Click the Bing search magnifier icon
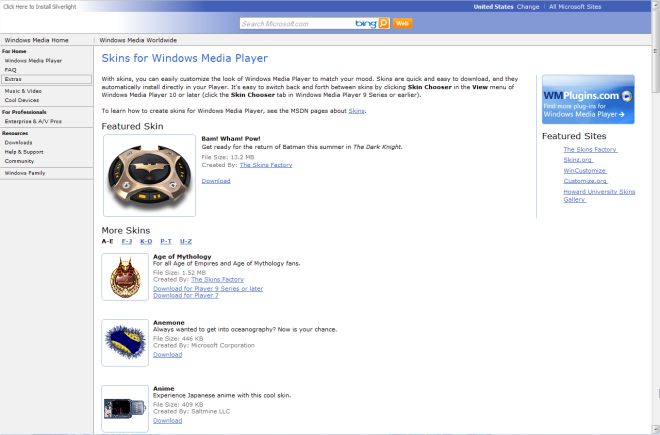The image size is (660, 435). click(x=383, y=23)
